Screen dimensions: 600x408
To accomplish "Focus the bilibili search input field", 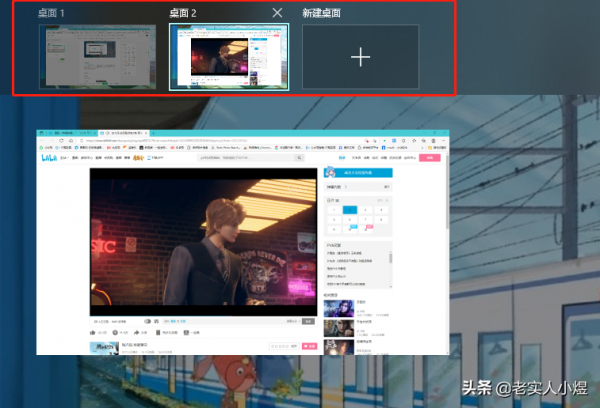I will tap(246, 158).
